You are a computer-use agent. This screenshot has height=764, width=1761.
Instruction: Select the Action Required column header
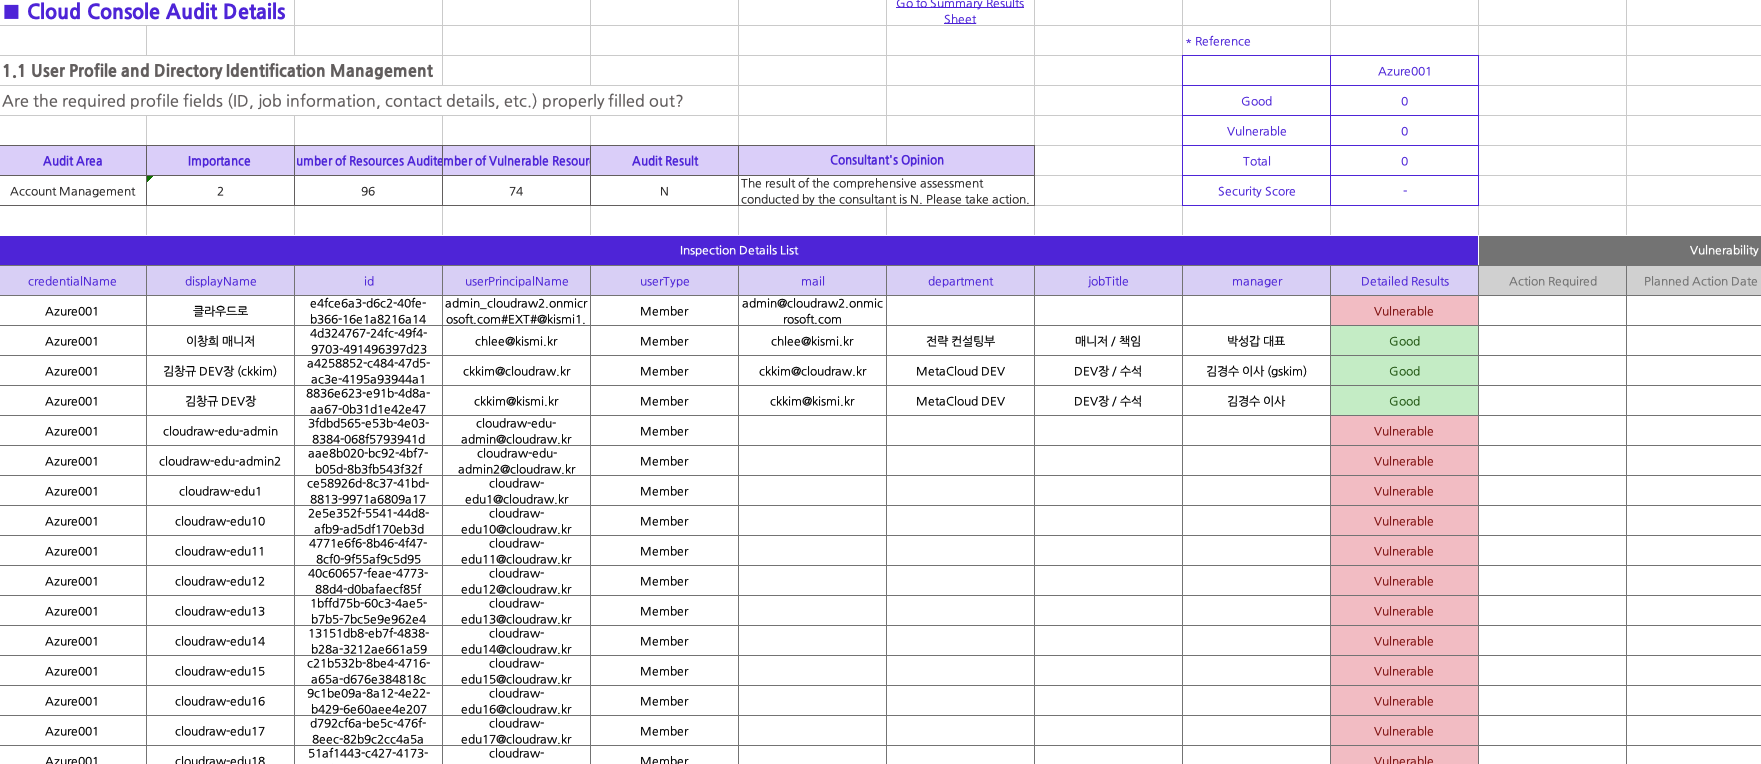1552,281
